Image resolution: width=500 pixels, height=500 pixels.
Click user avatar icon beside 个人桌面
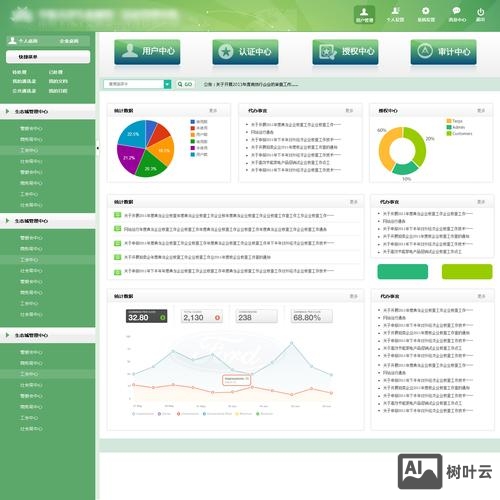pyautogui.click(x=12, y=41)
